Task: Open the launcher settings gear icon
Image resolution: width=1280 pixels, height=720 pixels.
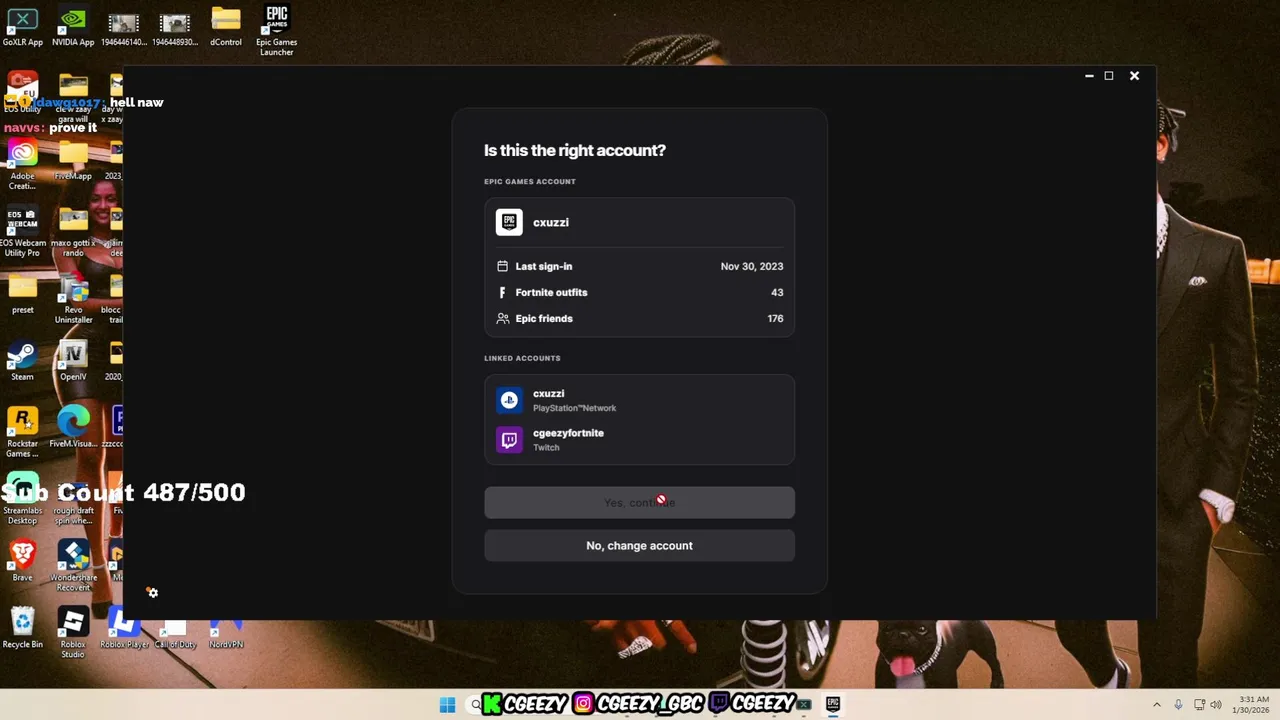Action: 152,593
